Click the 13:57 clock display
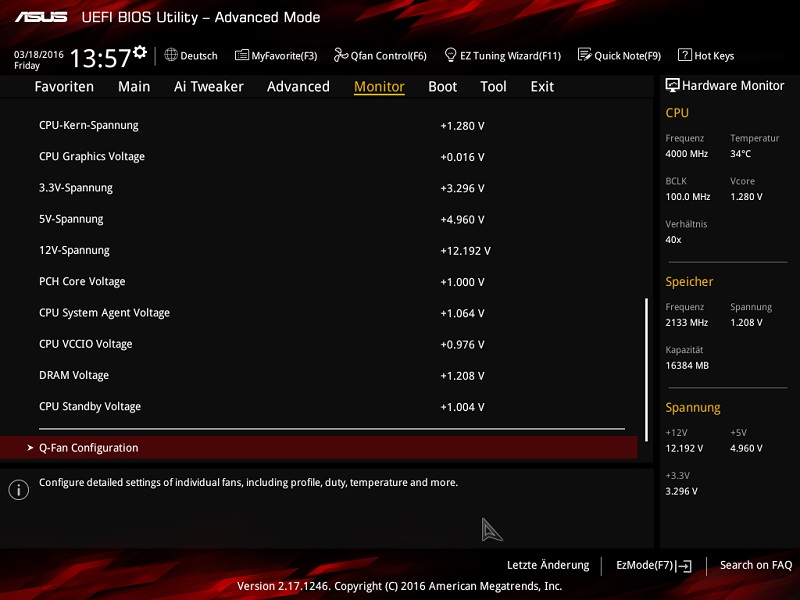The image size is (800, 600). (x=101, y=58)
